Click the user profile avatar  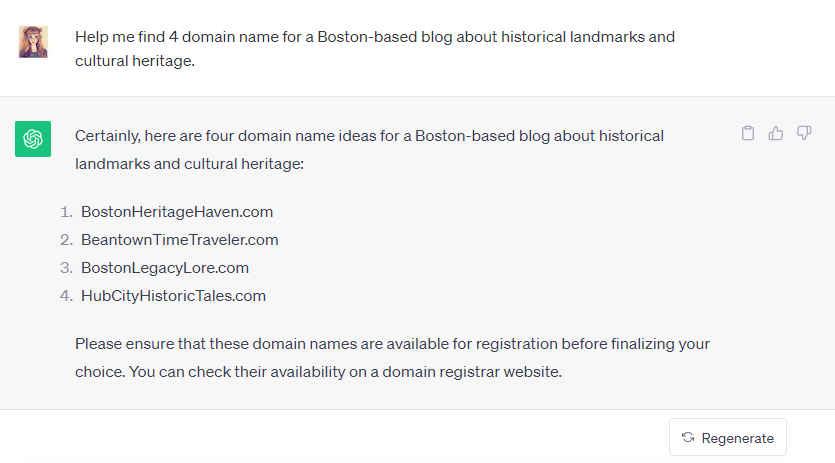(x=33, y=42)
